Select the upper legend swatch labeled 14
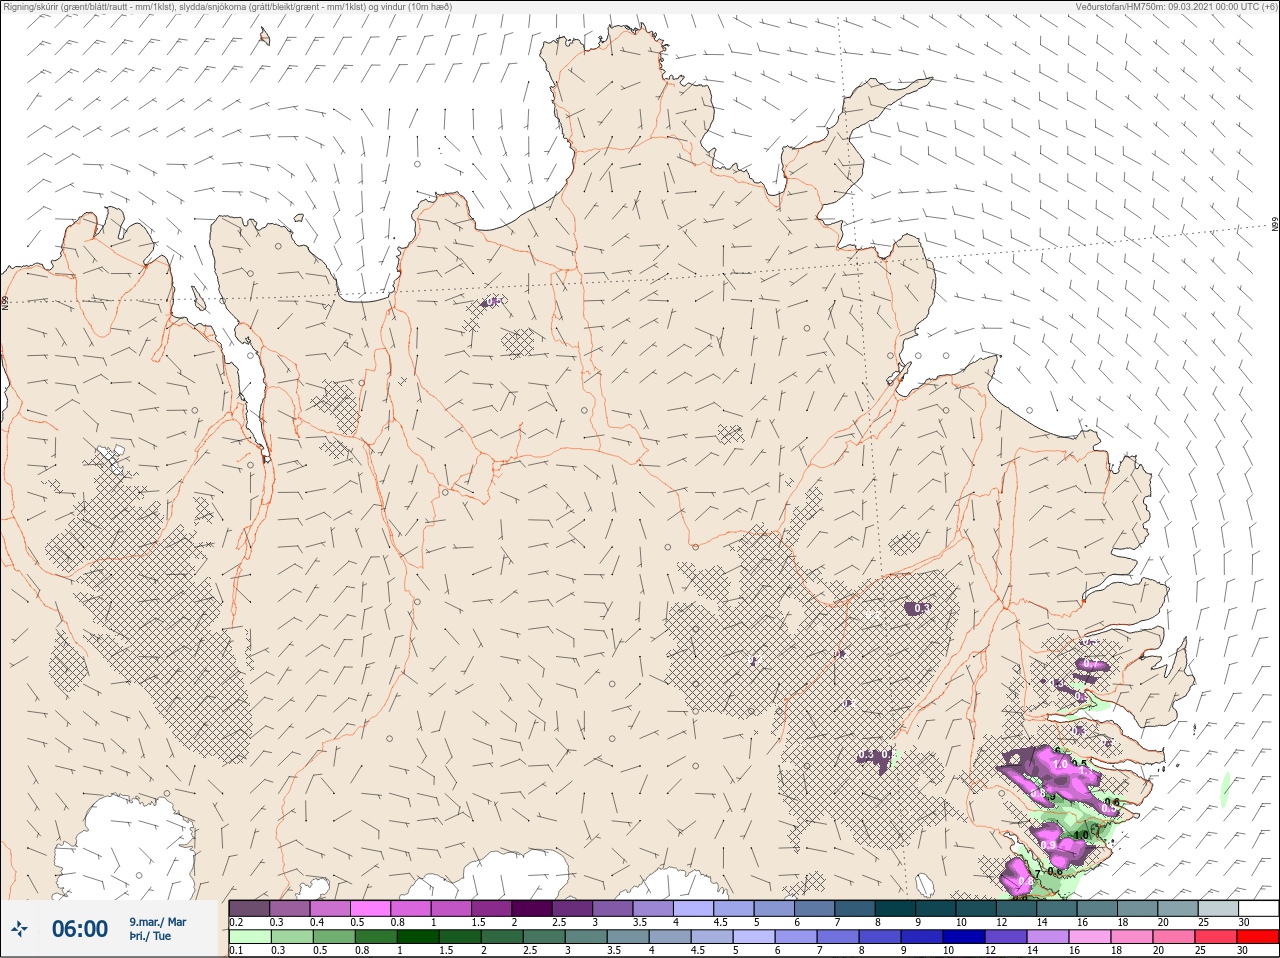This screenshot has height=958, width=1280. pos(1056,908)
